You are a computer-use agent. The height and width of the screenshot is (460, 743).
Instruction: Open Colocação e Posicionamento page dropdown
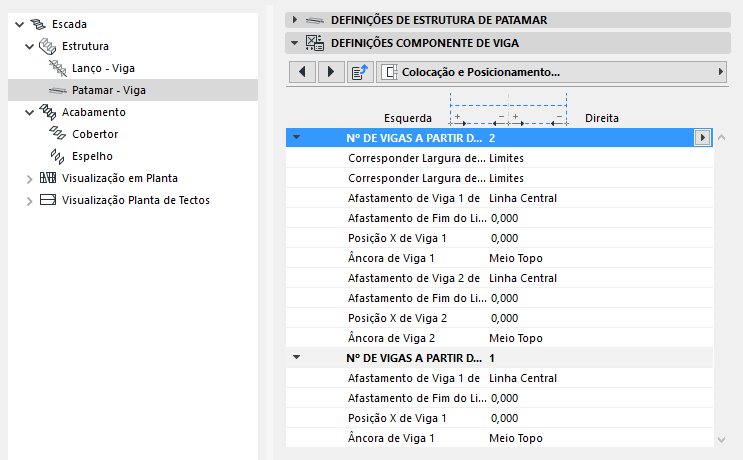tap(552, 72)
